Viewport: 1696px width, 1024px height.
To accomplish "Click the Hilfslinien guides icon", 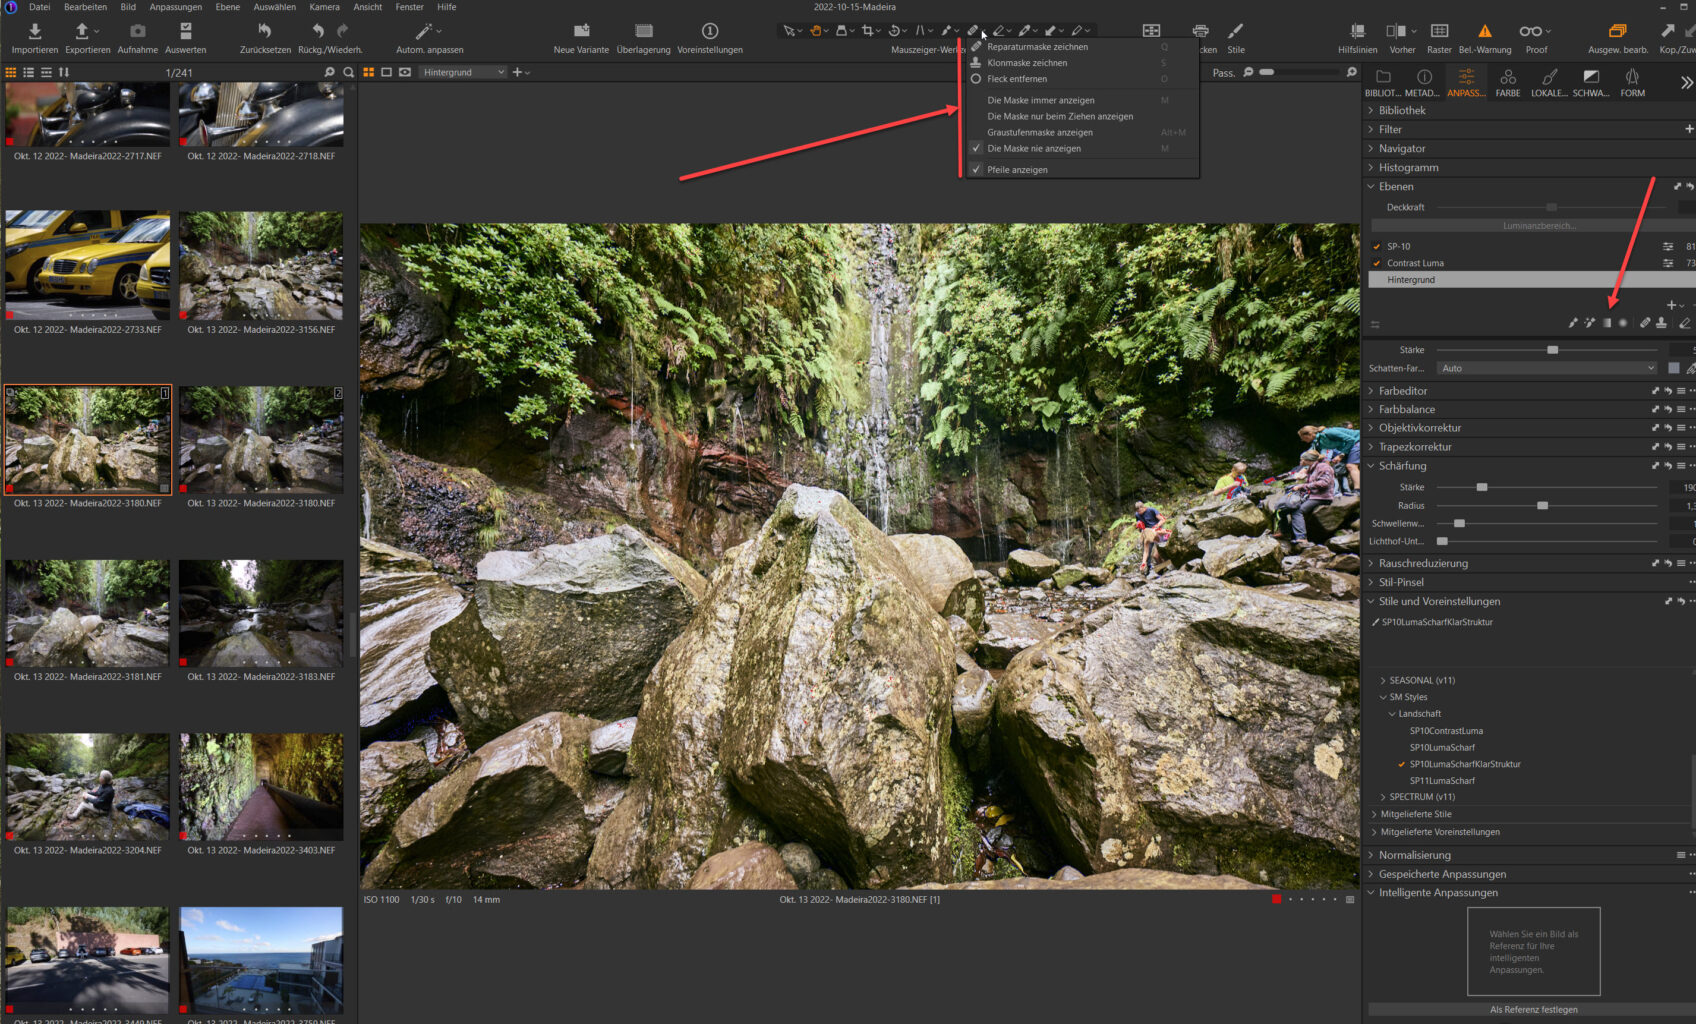I will click(x=1357, y=31).
